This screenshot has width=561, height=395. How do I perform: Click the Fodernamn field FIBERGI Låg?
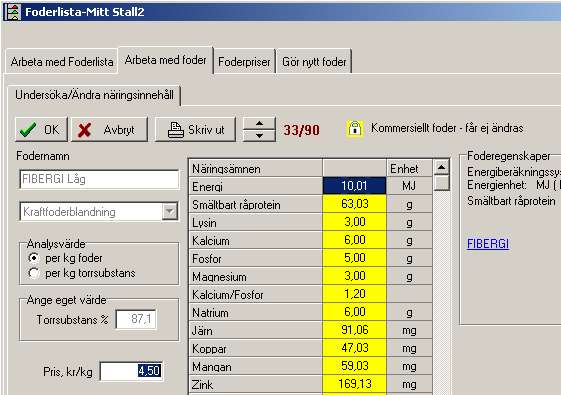[99, 179]
